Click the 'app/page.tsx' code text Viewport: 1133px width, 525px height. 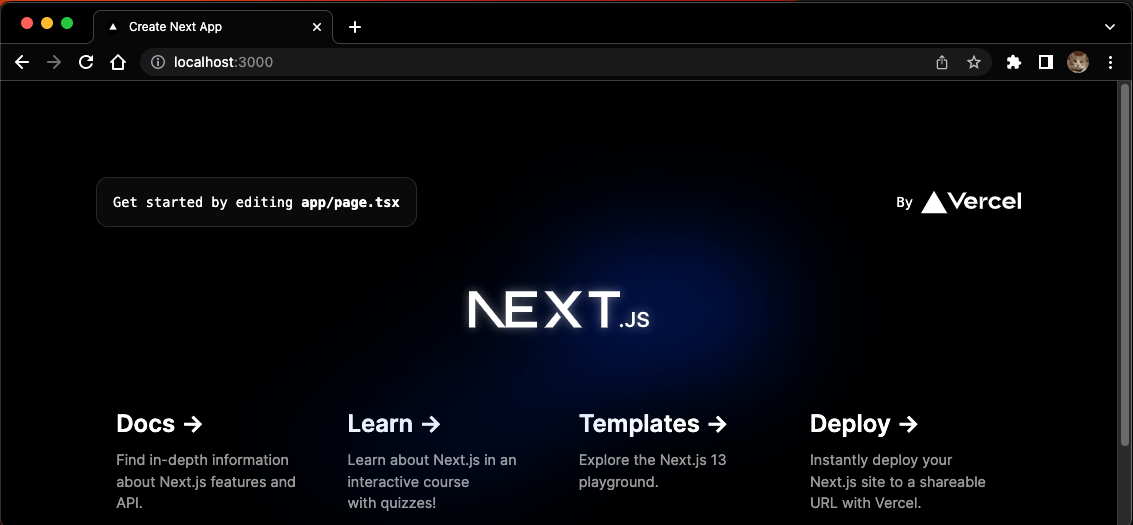[350, 202]
